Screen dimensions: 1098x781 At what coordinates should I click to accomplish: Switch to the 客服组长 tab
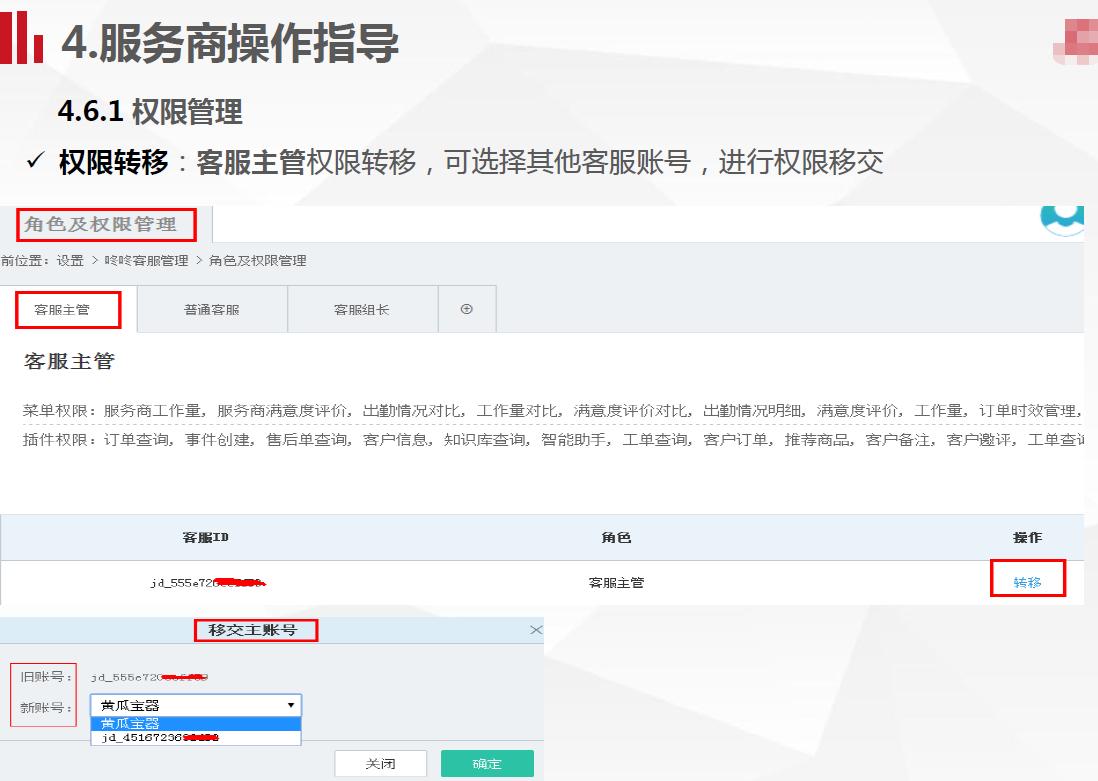click(x=360, y=309)
